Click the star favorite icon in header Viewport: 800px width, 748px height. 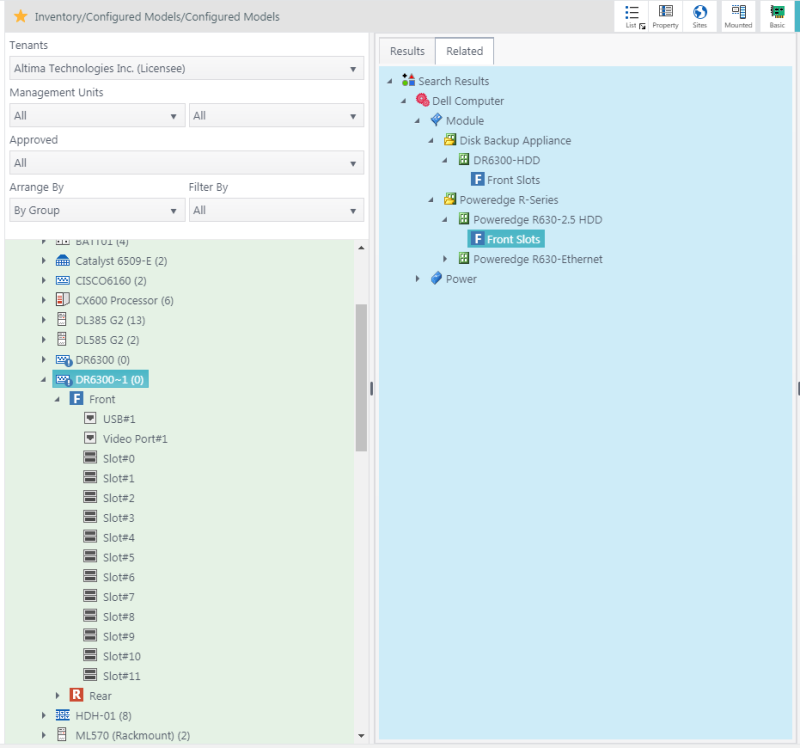click(x=20, y=16)
